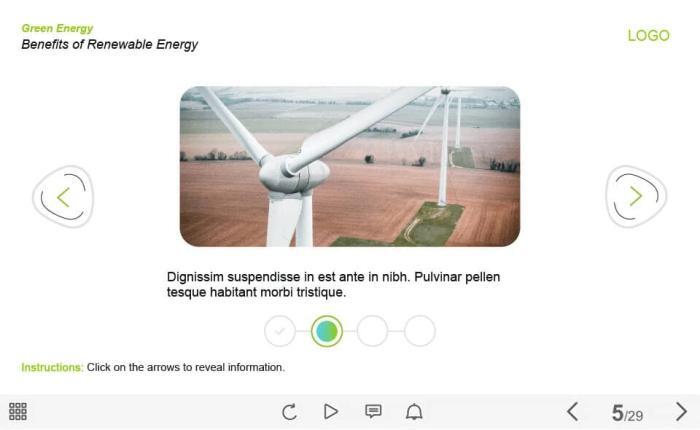Viewport: 700px width, 430px height.
Task: Click Benefits of Renewable Energy heading
Action: pyautogui.click(x=109, y=45)
